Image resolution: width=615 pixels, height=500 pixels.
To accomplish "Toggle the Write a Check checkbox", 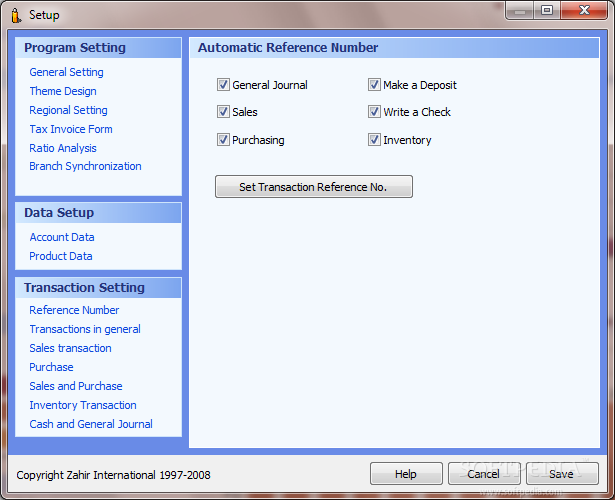I will tap(374, 112).
